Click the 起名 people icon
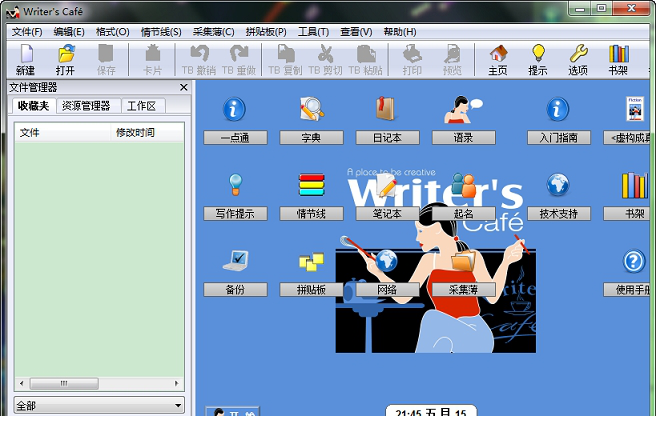Image resolution: width=656 pixels, height=432 pixels. 464,185
